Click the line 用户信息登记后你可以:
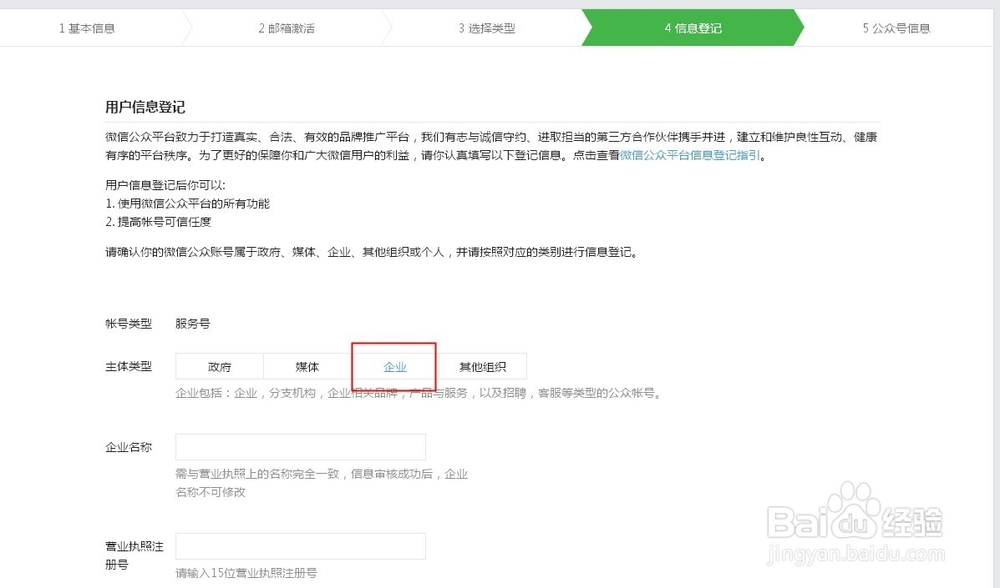Screen dimensions: 1000x588 coord(165,185)
